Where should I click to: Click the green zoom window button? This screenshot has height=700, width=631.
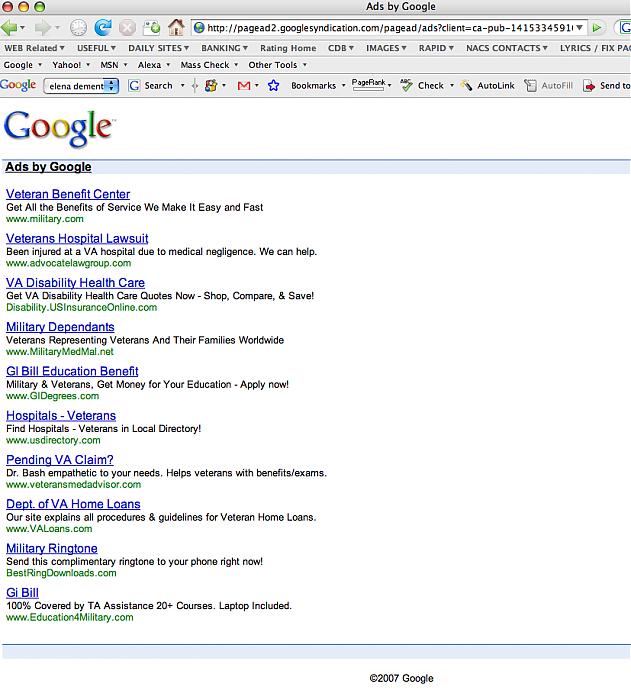[40, 6]
